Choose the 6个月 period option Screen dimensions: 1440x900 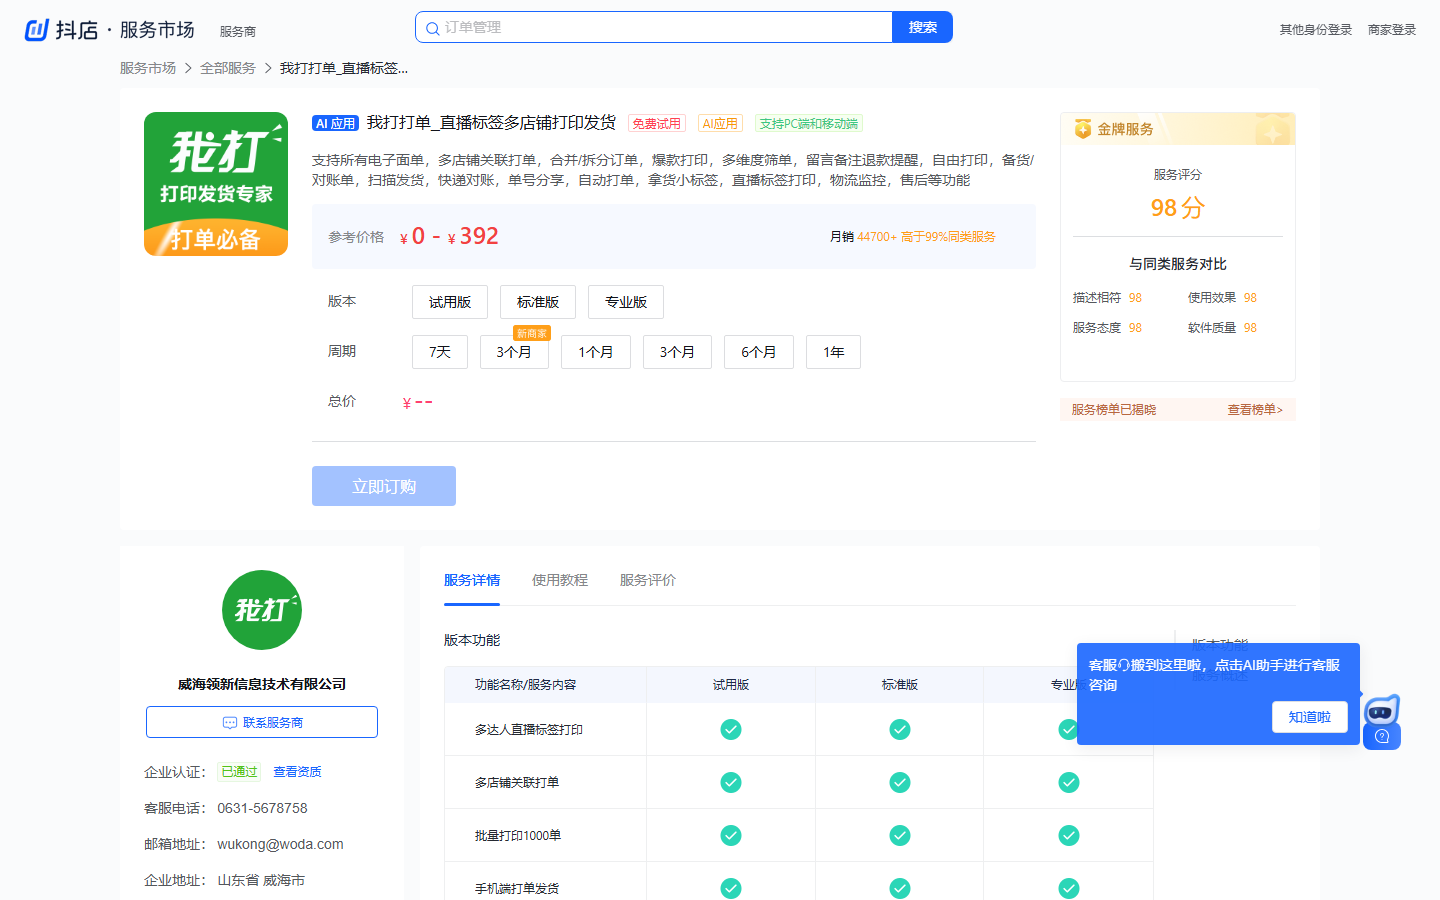tap(759, 352)
